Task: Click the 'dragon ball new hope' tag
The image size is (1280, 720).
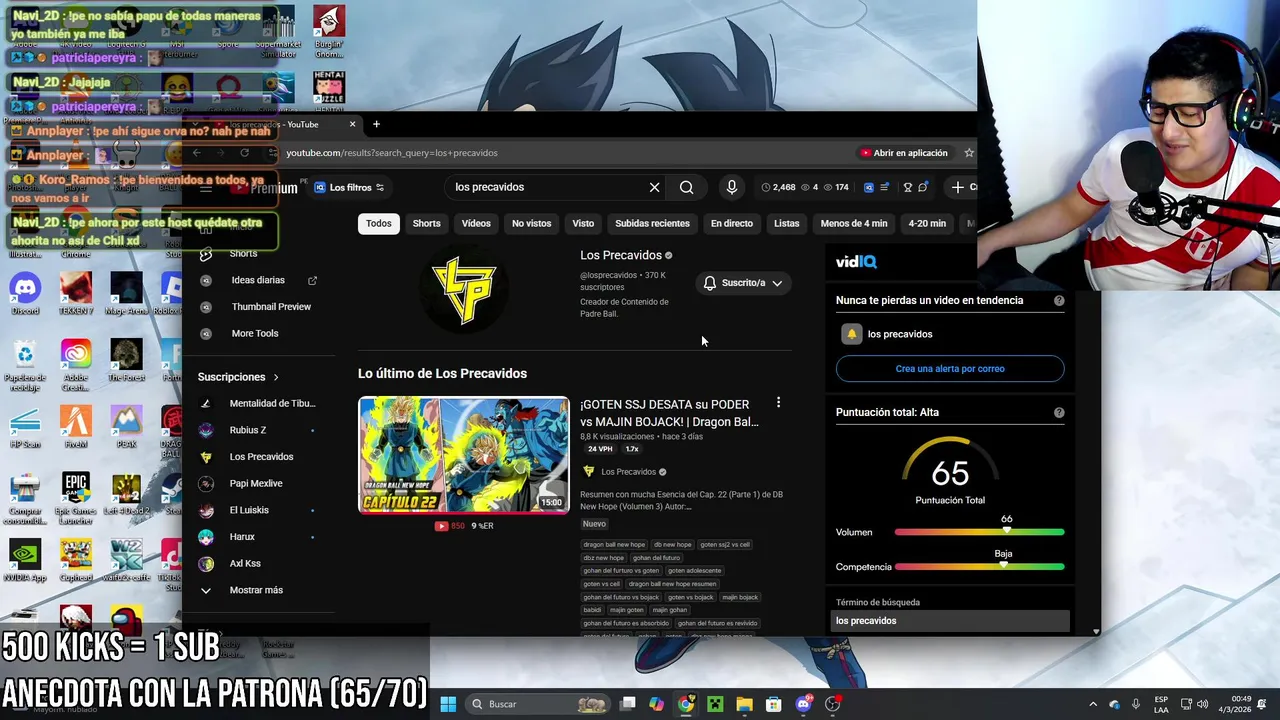Action: tap(615, 545)
